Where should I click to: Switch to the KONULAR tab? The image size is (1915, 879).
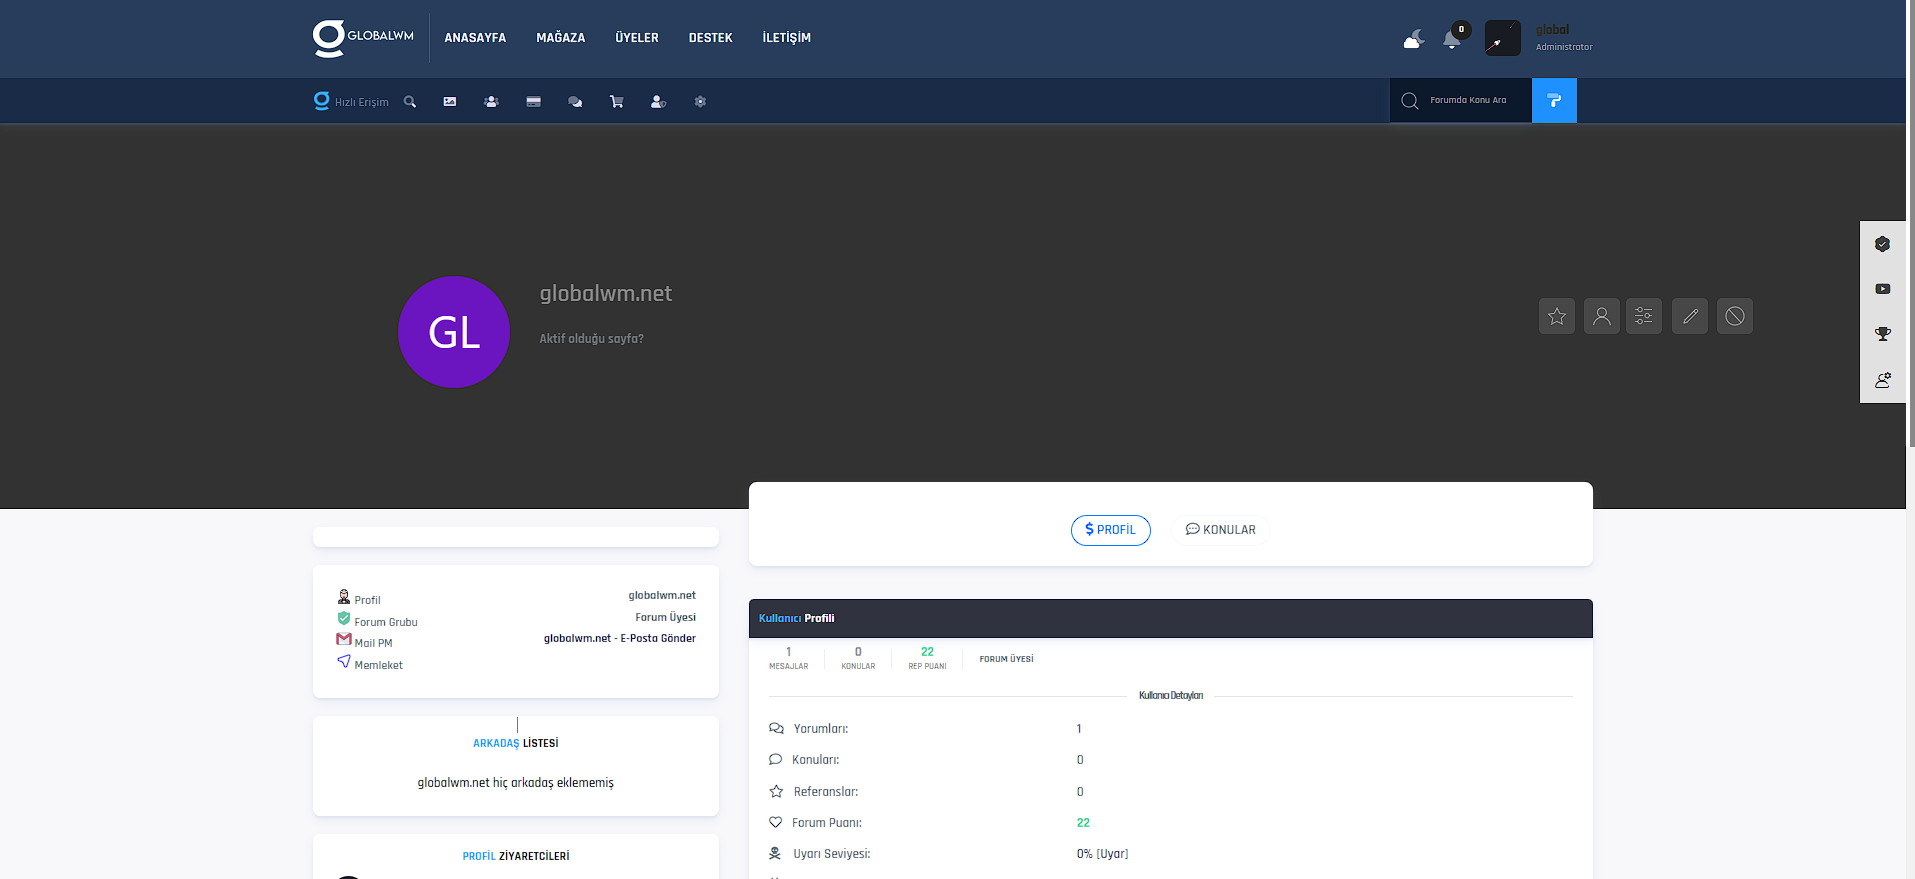click(x=1220, y=530)
